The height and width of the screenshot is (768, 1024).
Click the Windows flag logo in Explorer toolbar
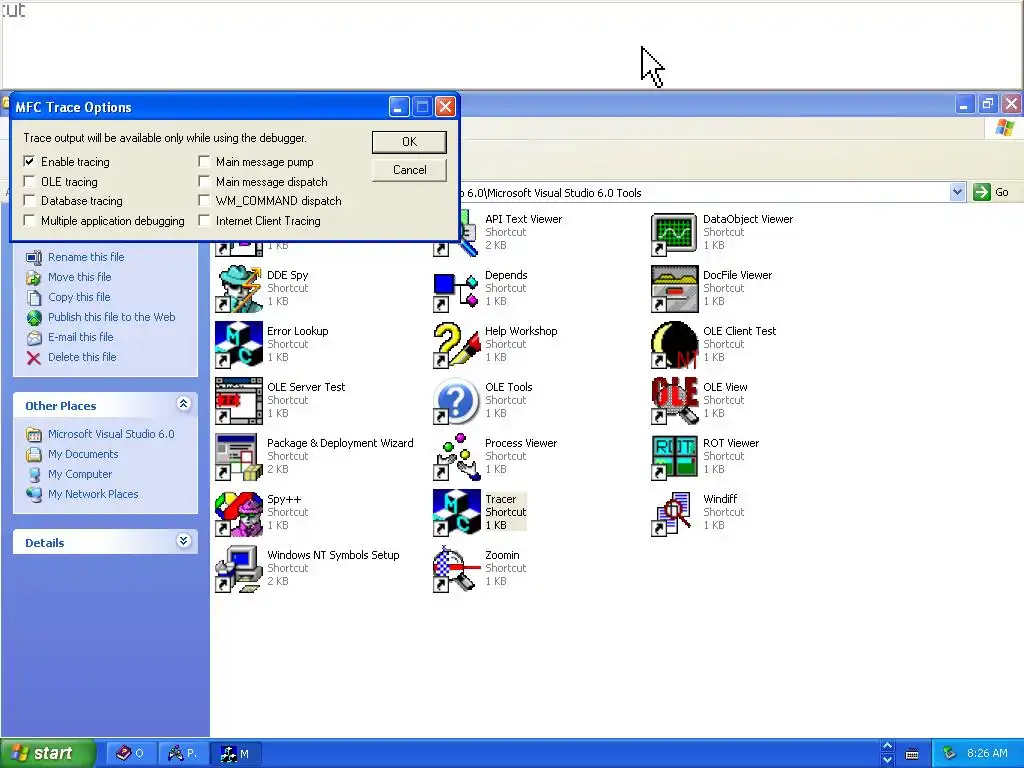[x=1004, y=128]
